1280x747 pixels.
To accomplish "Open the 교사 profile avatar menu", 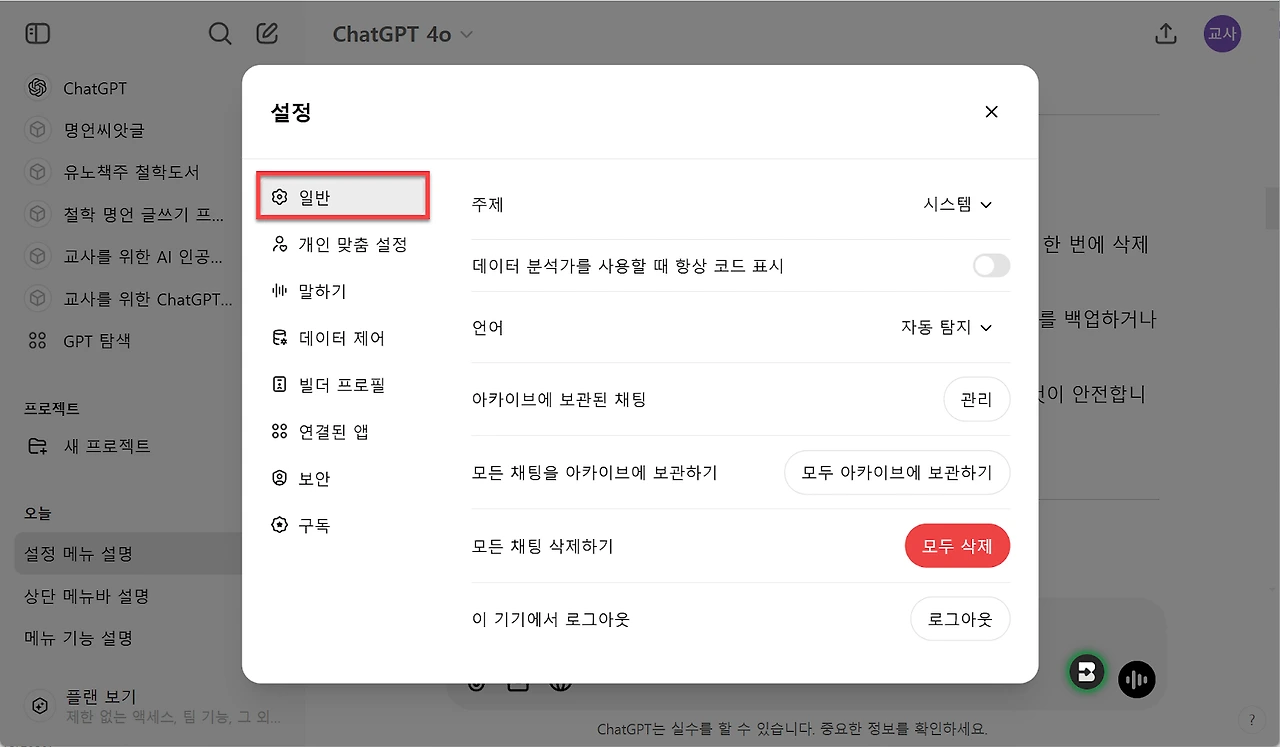I will pos(1222,34).
